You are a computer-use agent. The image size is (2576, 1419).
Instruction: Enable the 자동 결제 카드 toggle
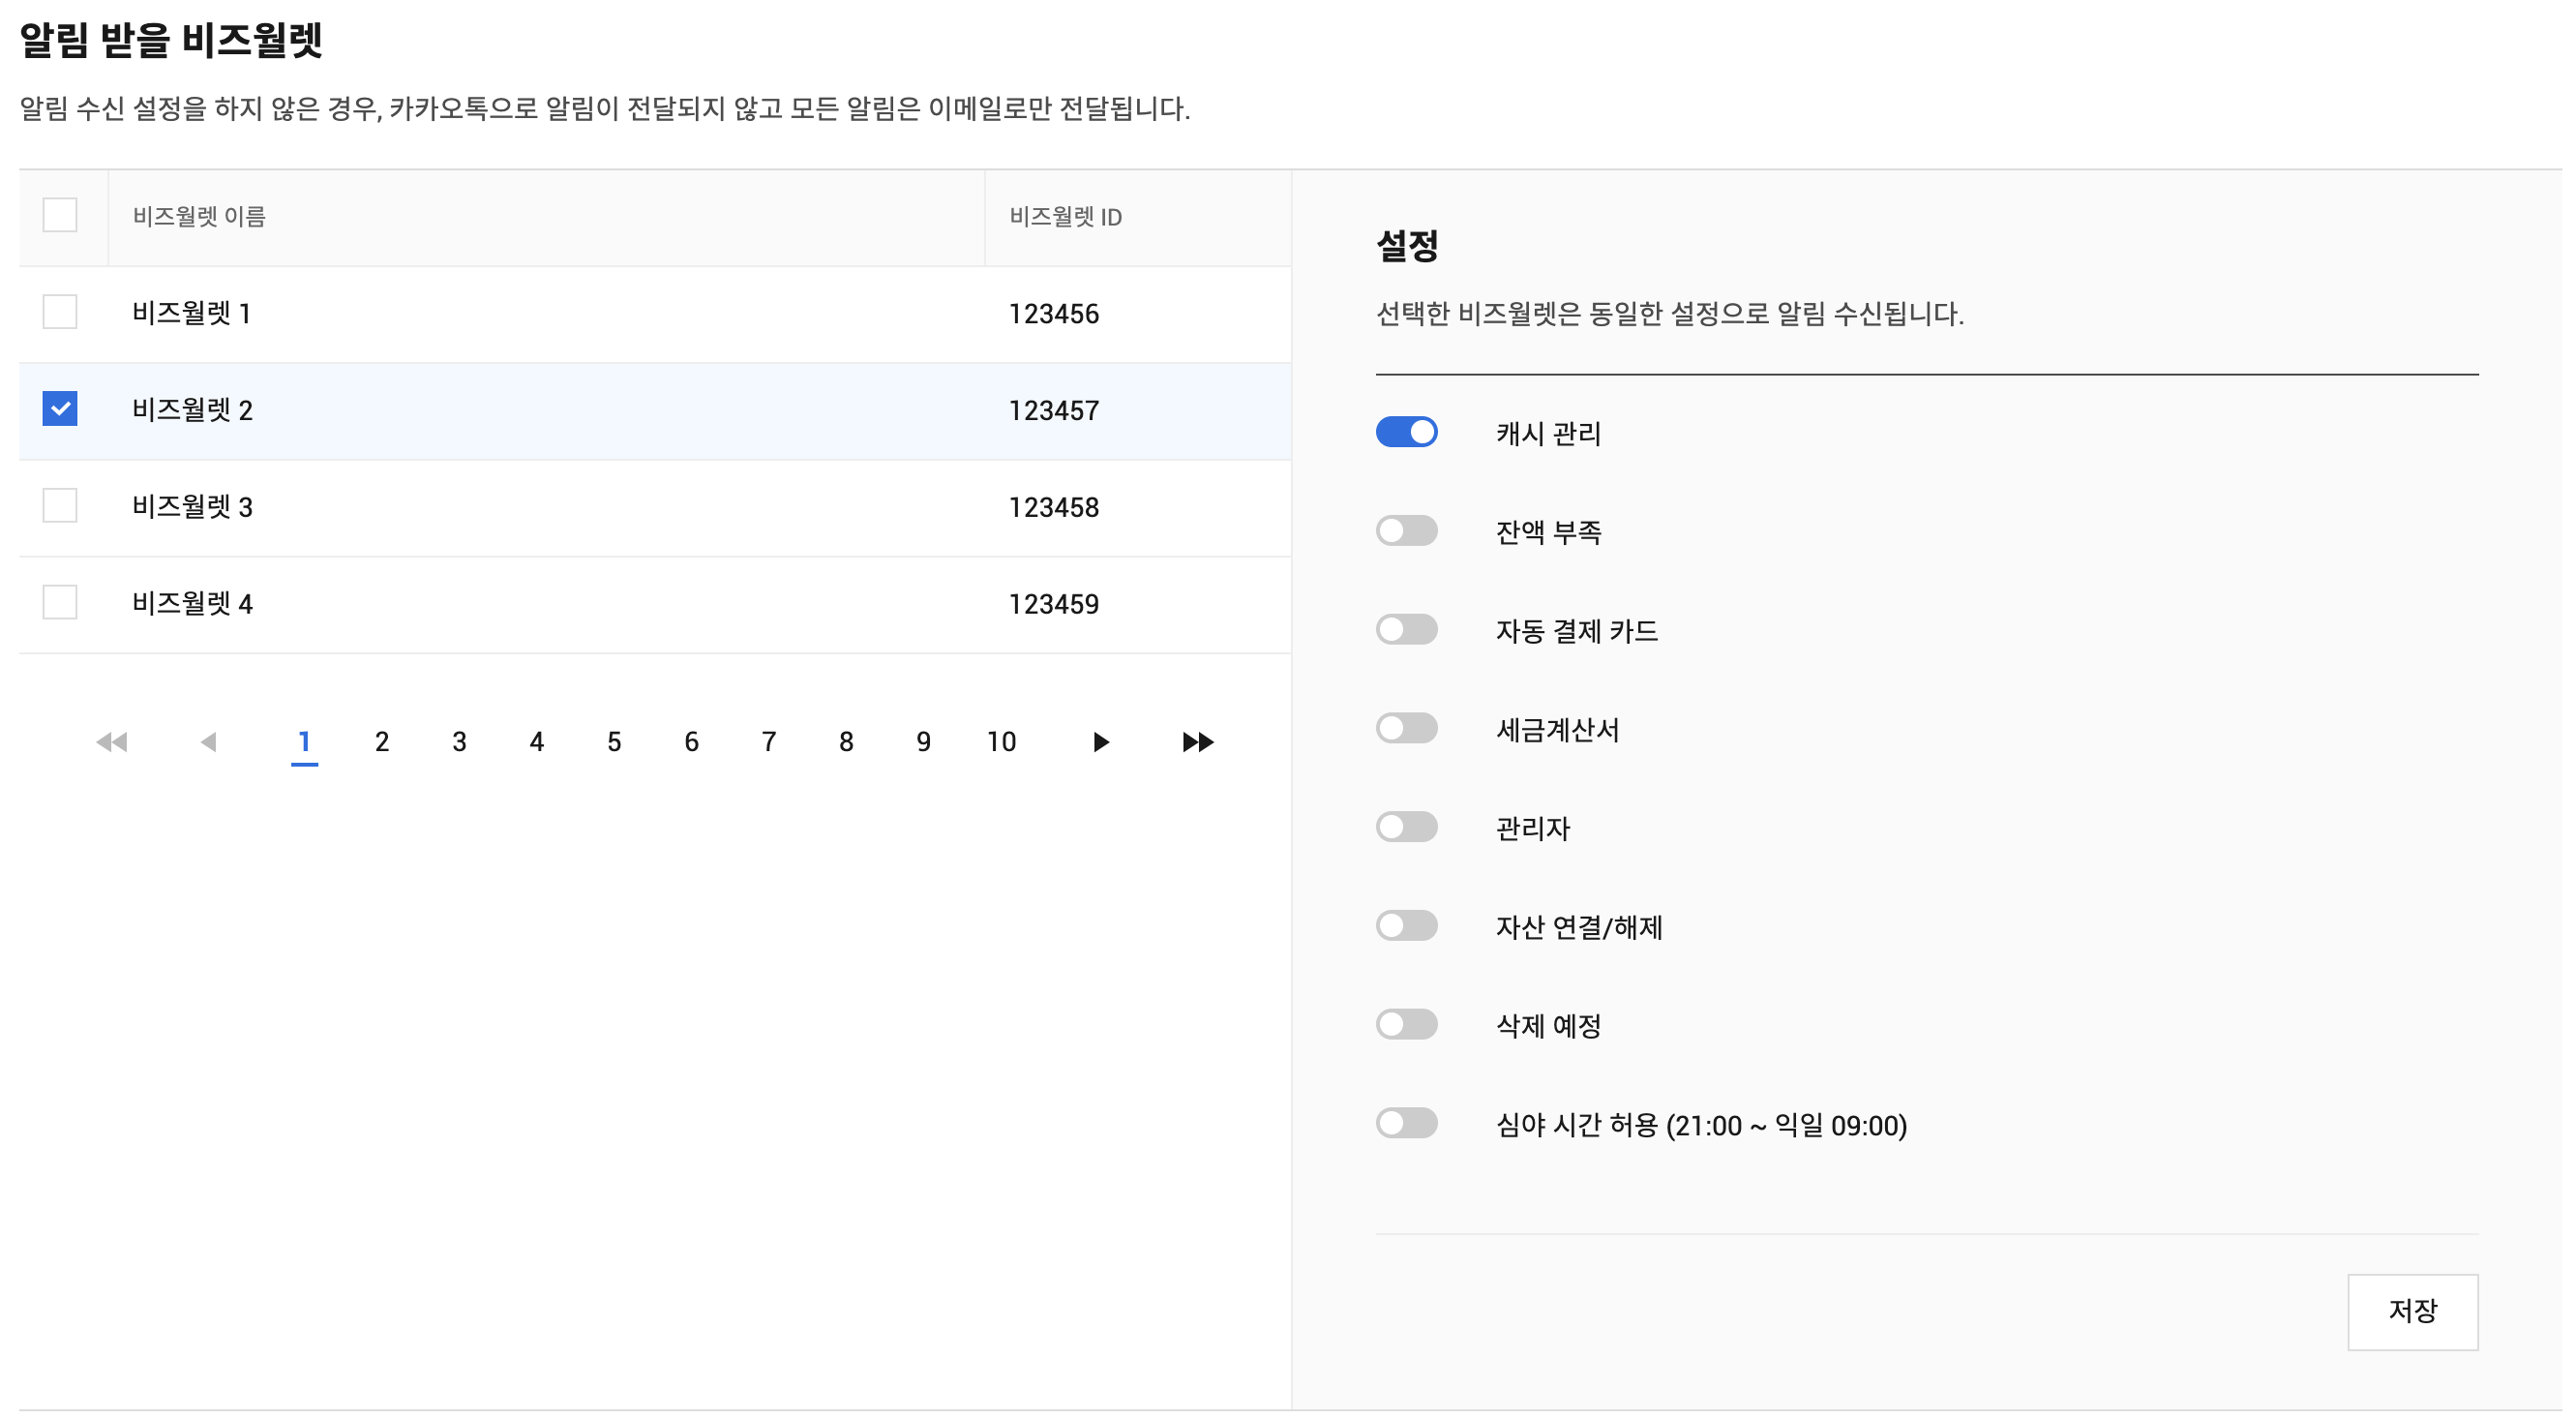(x=1406, y=630)
